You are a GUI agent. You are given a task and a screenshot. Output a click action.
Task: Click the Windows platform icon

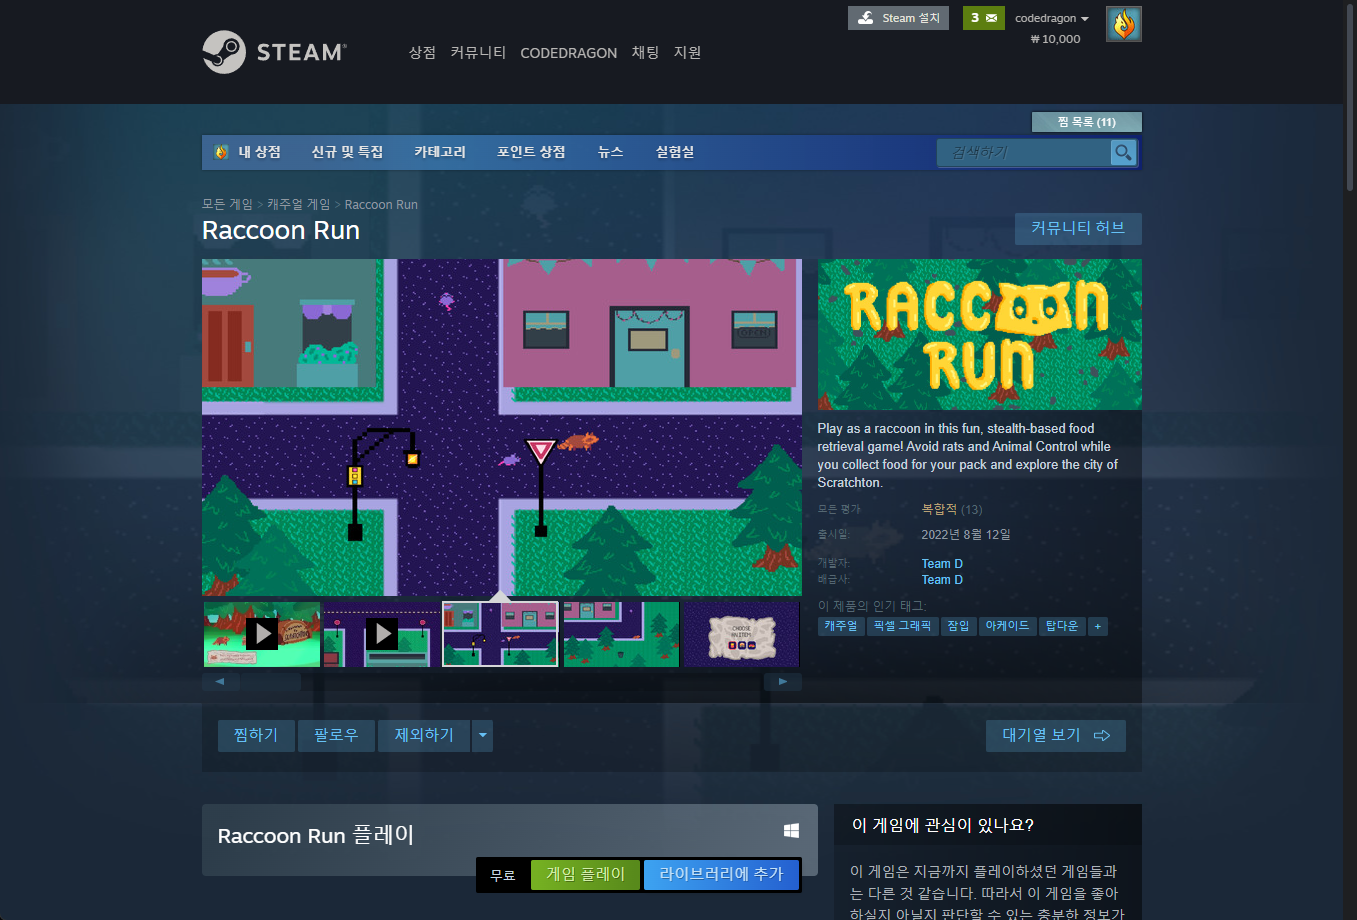791,831
